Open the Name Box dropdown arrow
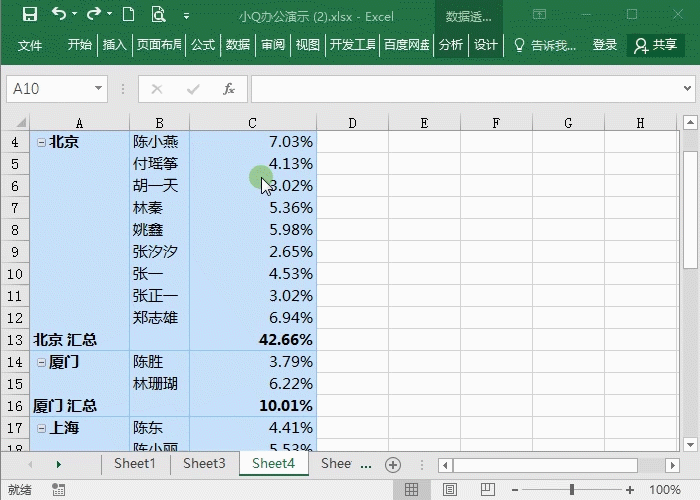The width and height of the screenshot is (700, 500). click(98, 88)
